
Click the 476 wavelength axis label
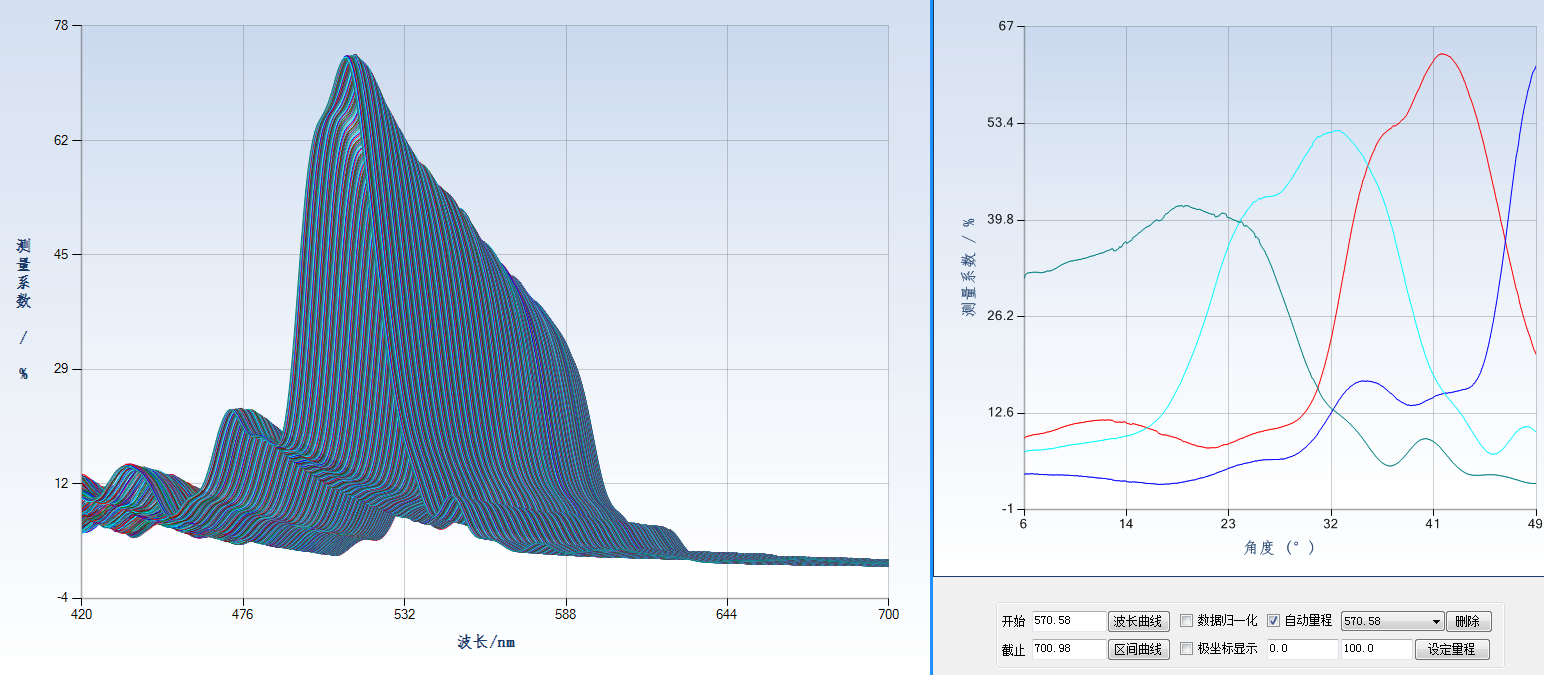(x=243, y=614)
